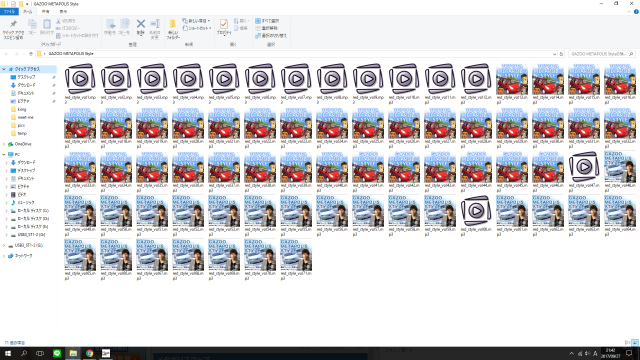Click Select all in the ribbon

pos(267,21)
